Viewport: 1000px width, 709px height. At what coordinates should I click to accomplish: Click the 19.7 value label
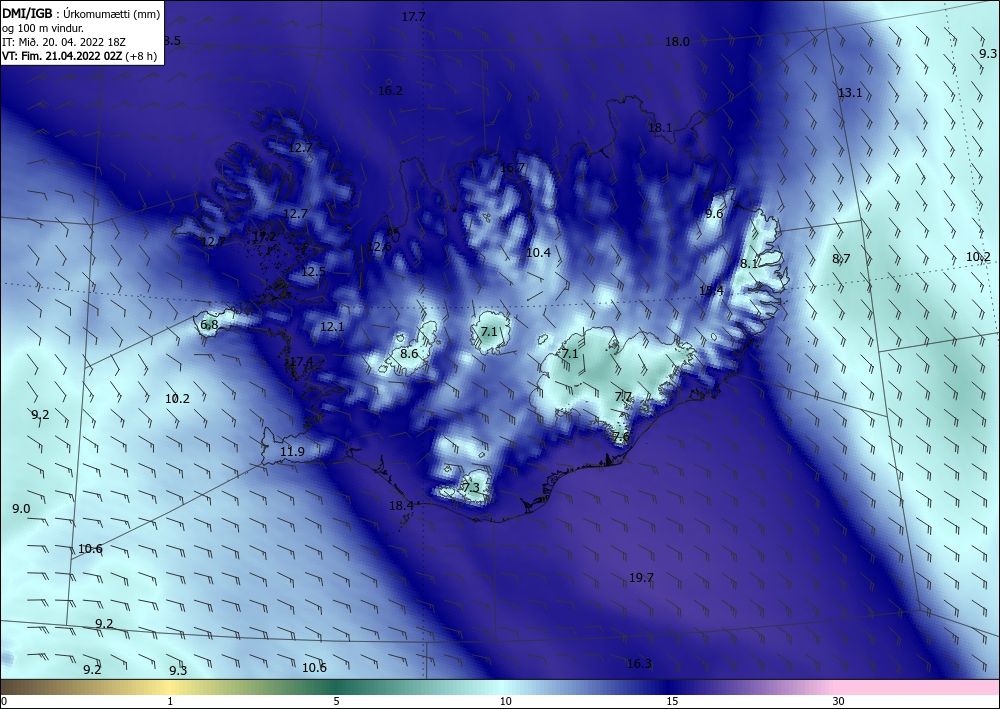pos(641,578)
